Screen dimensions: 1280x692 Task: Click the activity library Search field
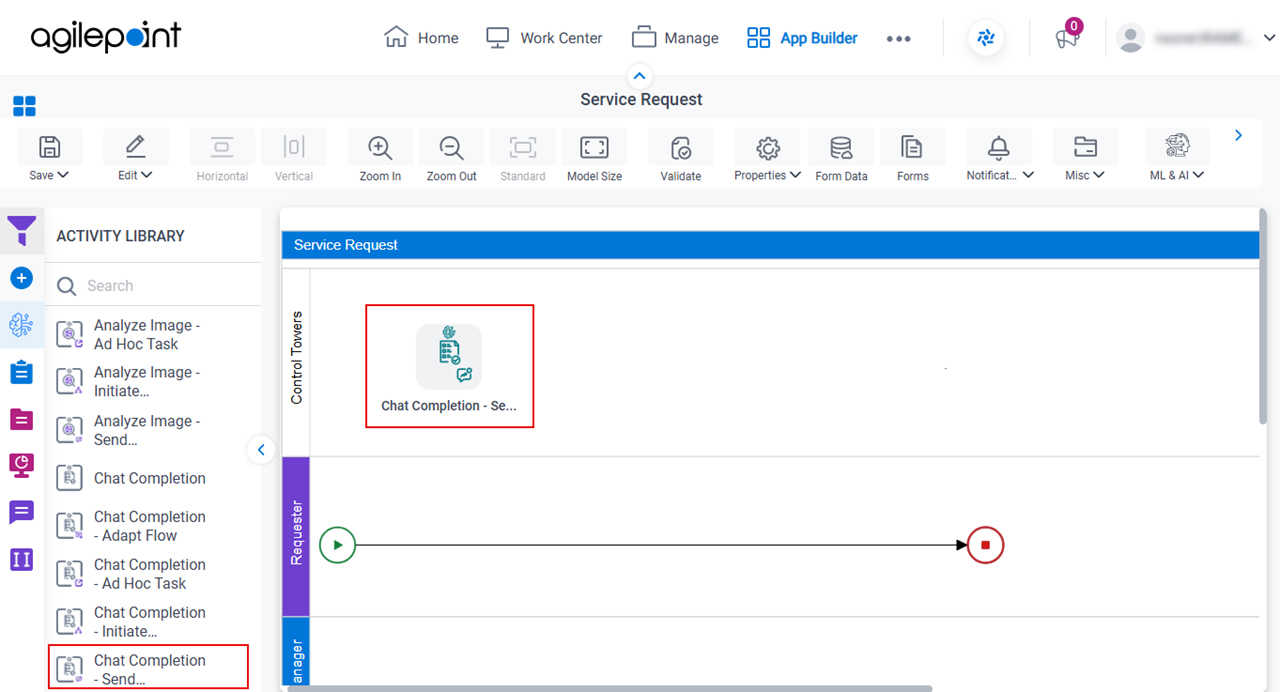154,286
